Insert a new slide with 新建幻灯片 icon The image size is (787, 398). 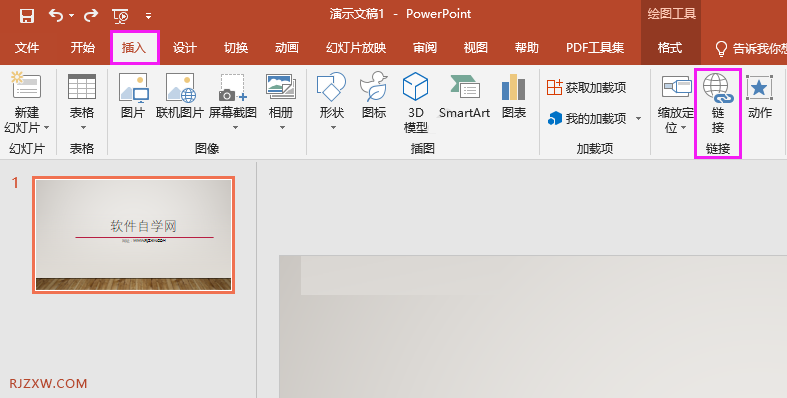(x=27, y=85)
